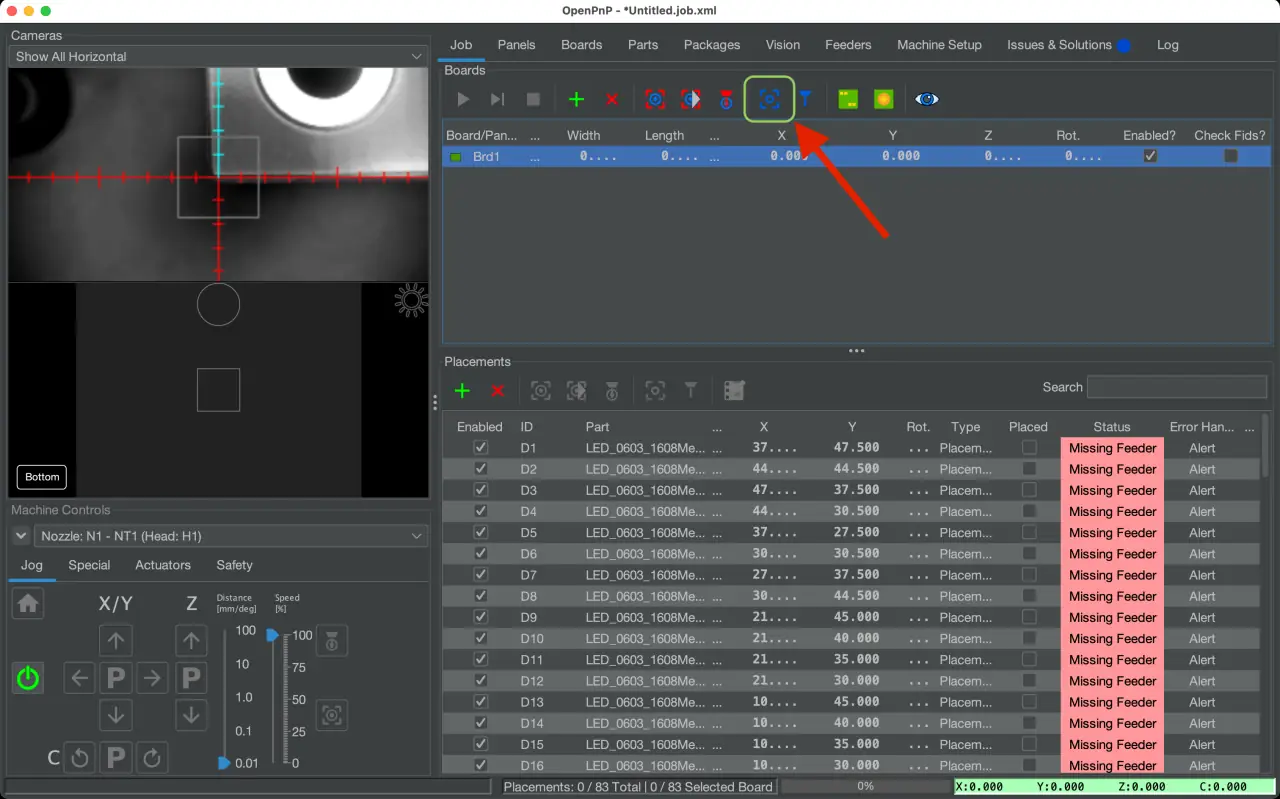Collapse Machine Controls with the chevron
The height and width of the screenshot is (799, 1280).
[21, 537]
